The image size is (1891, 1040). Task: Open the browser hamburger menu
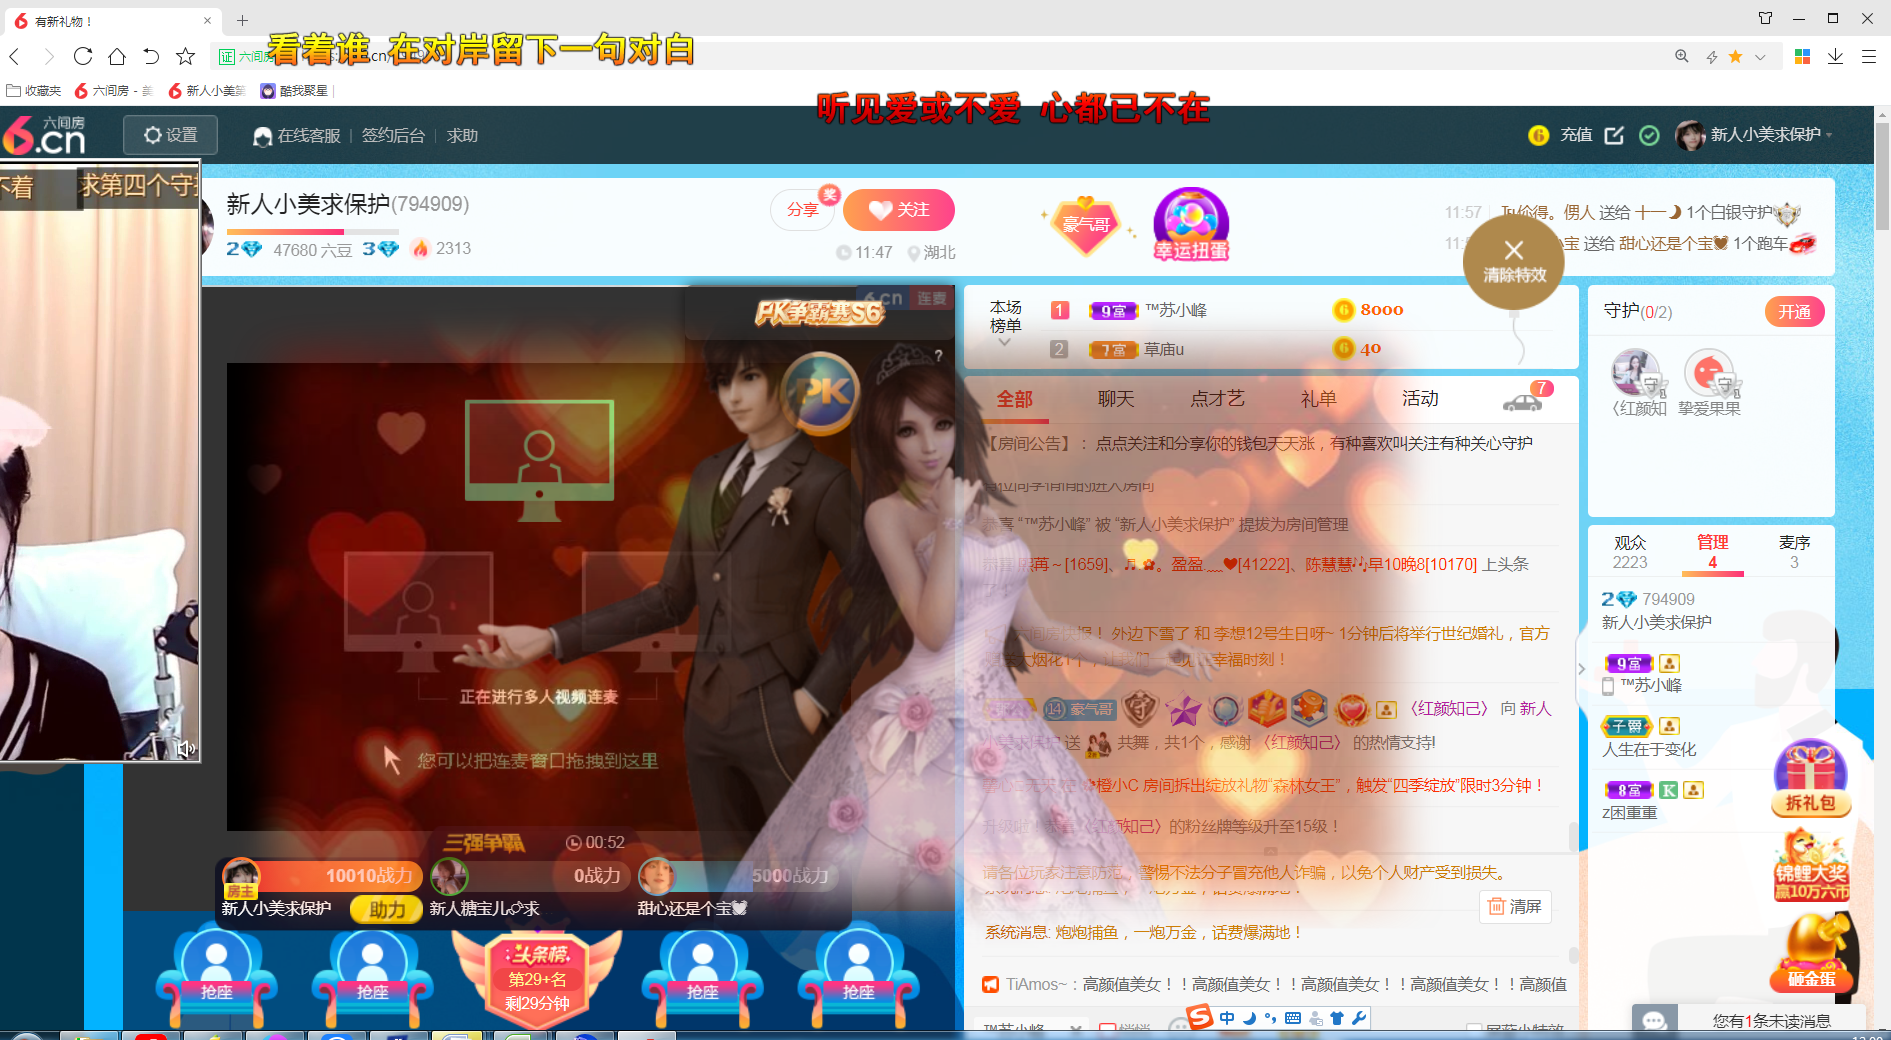click(x=1868, y=57)
